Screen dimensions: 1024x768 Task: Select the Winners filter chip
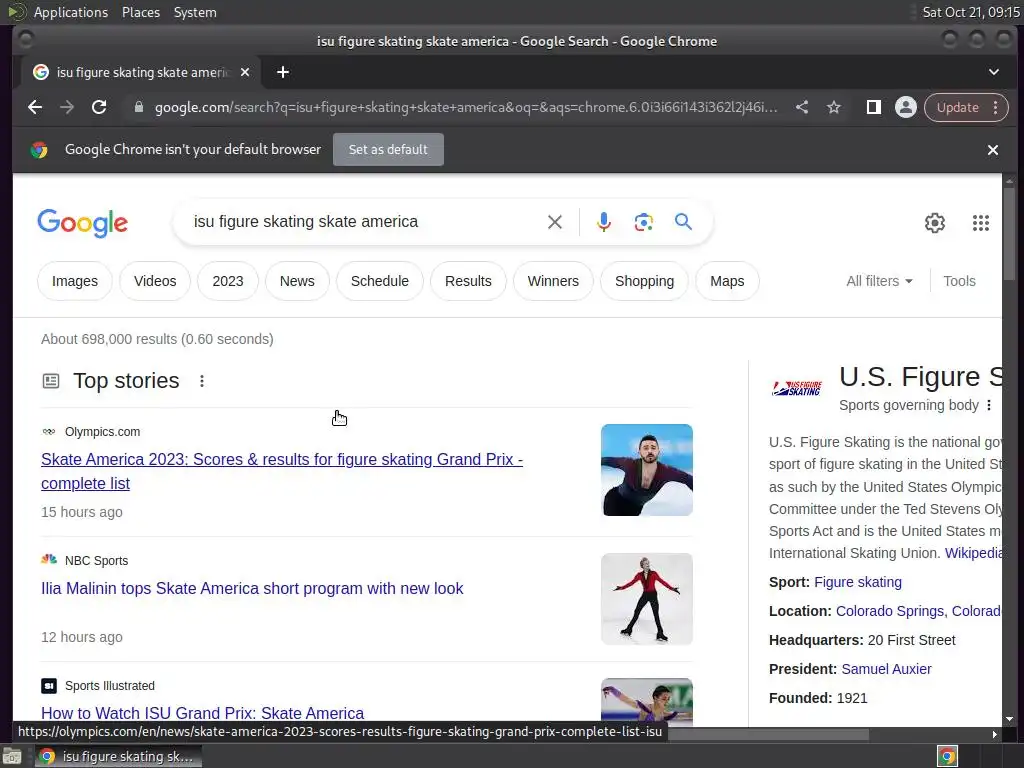(553, 281)
